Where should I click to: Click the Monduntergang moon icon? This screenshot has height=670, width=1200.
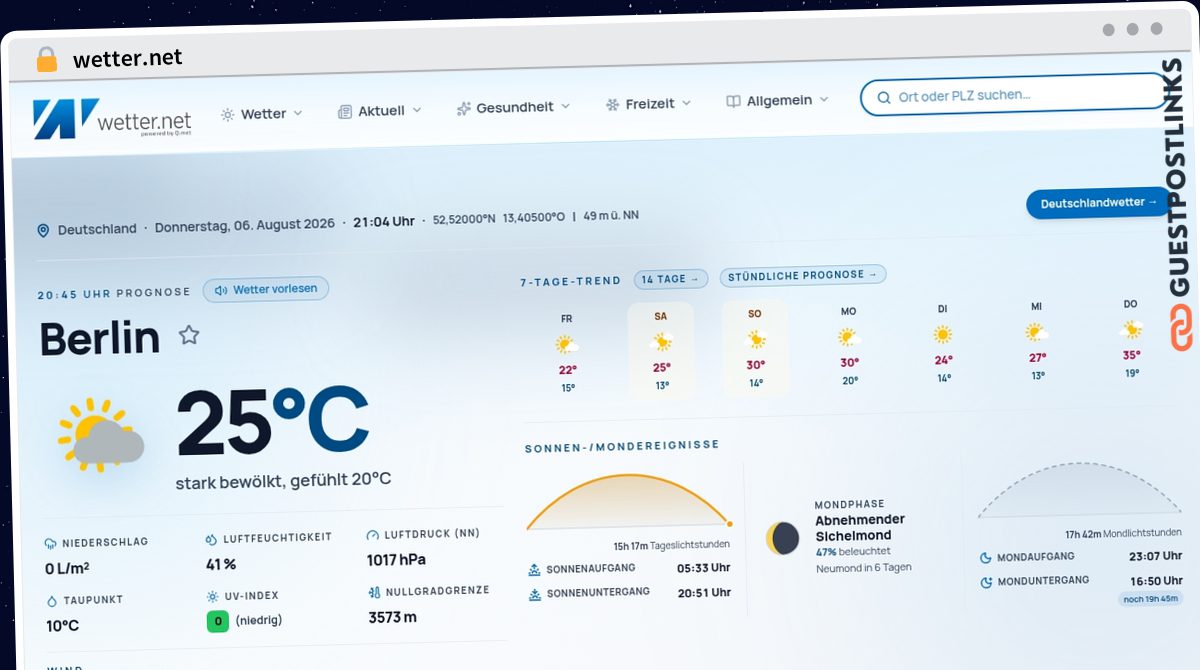tap(986, 582)
